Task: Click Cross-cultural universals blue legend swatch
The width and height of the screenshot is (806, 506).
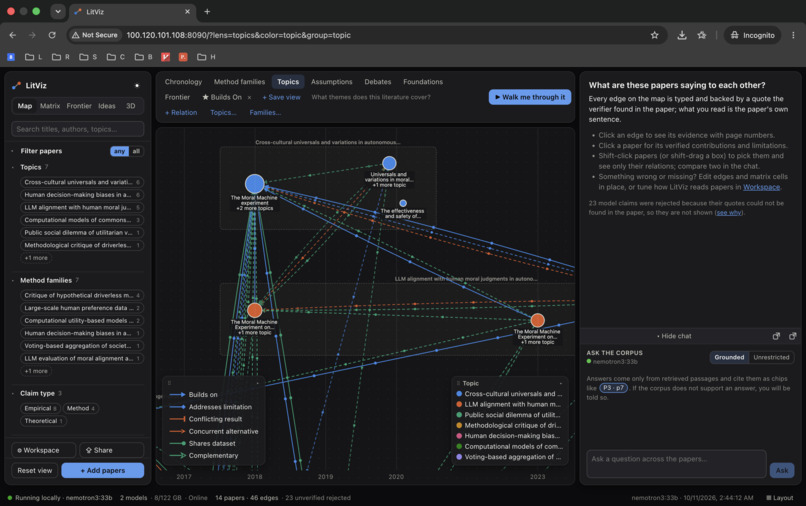Action: tap(459, 394)
